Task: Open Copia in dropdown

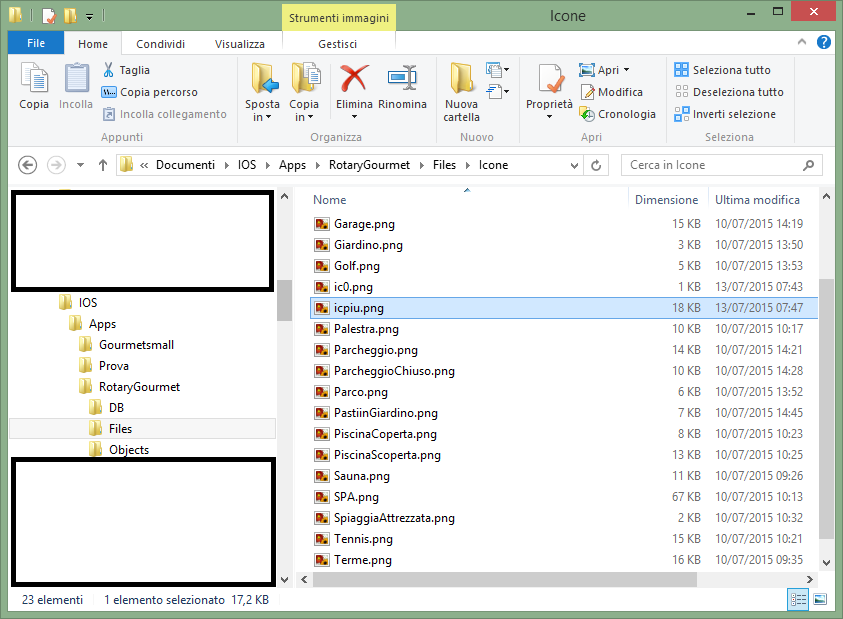Action: [x=304, y=117]
